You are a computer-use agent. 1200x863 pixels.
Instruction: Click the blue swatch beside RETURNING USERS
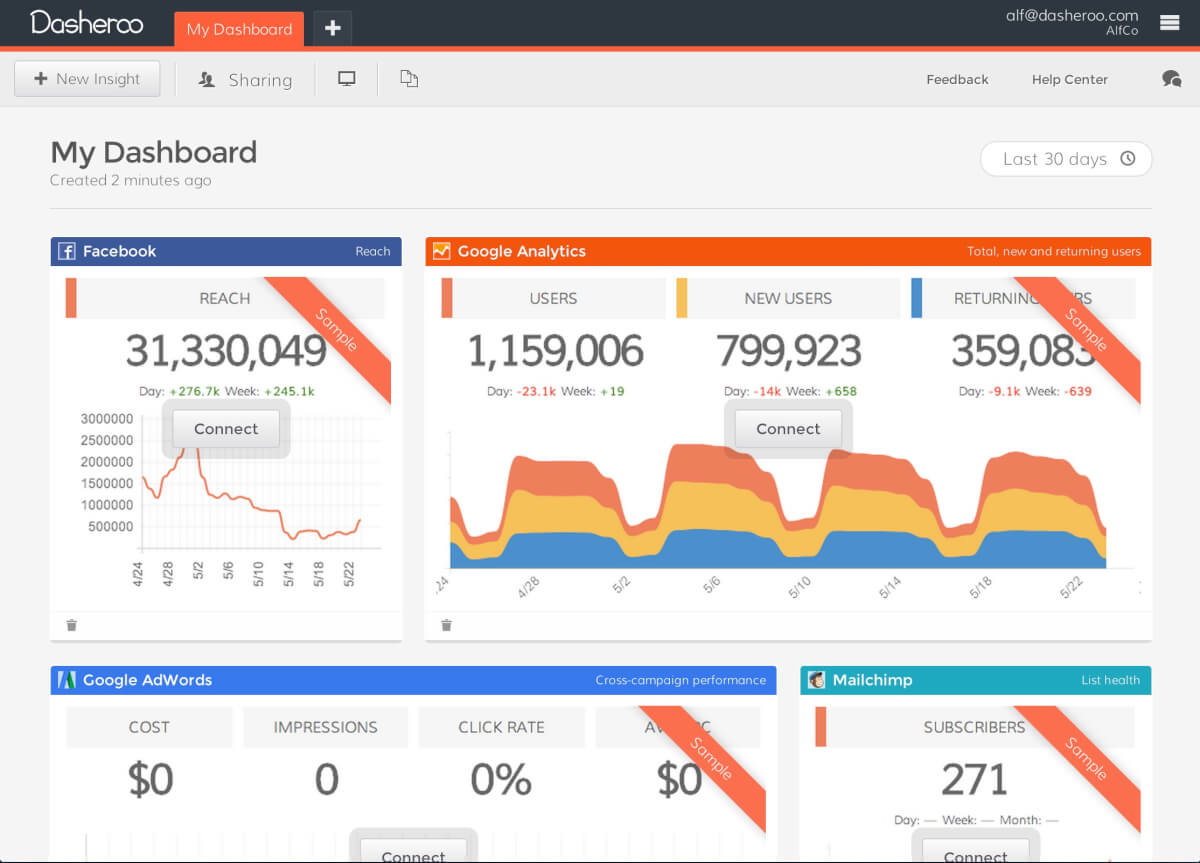pyautogui.click(x=917, y=298)
